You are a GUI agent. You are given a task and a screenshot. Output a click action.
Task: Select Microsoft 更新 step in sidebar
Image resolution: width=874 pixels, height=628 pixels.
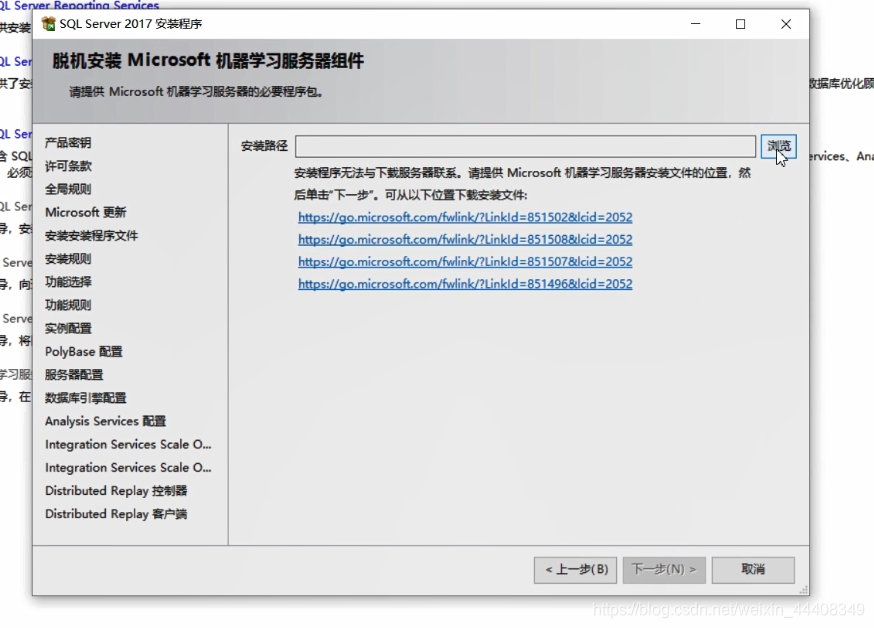click(x=86, y=212)
